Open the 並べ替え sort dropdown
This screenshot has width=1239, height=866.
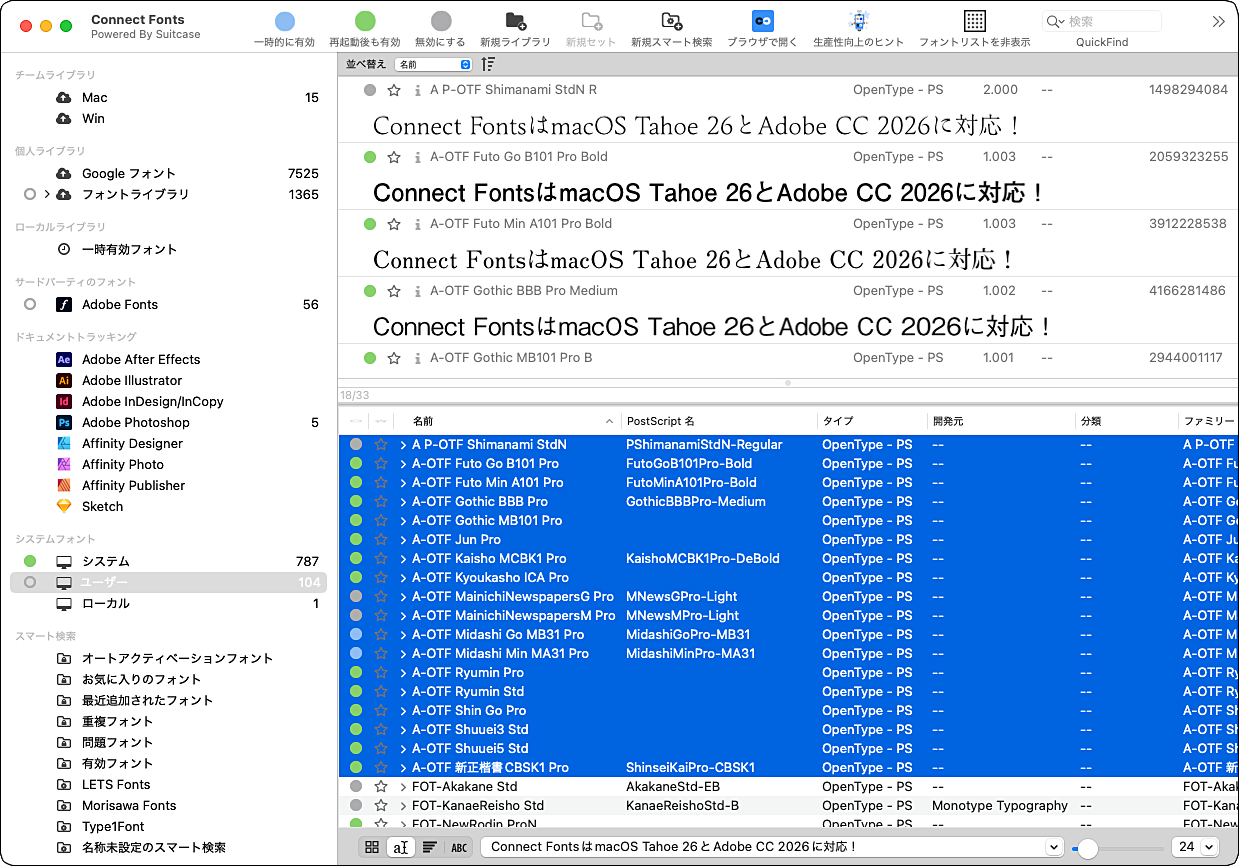[433, 64]
